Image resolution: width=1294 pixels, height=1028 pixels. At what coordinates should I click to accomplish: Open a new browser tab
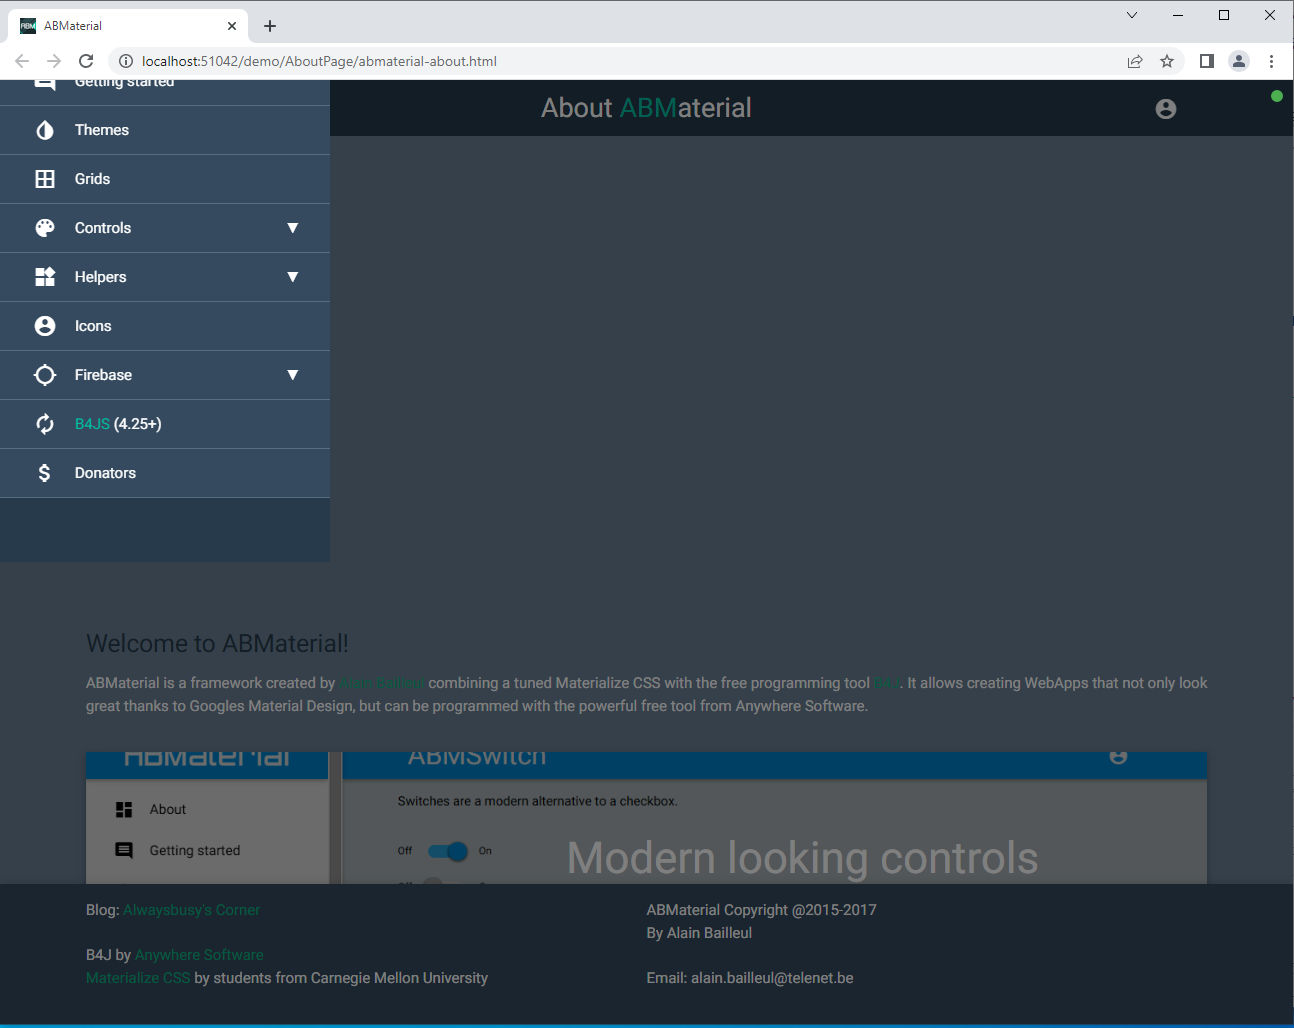(x=270, y=26)
